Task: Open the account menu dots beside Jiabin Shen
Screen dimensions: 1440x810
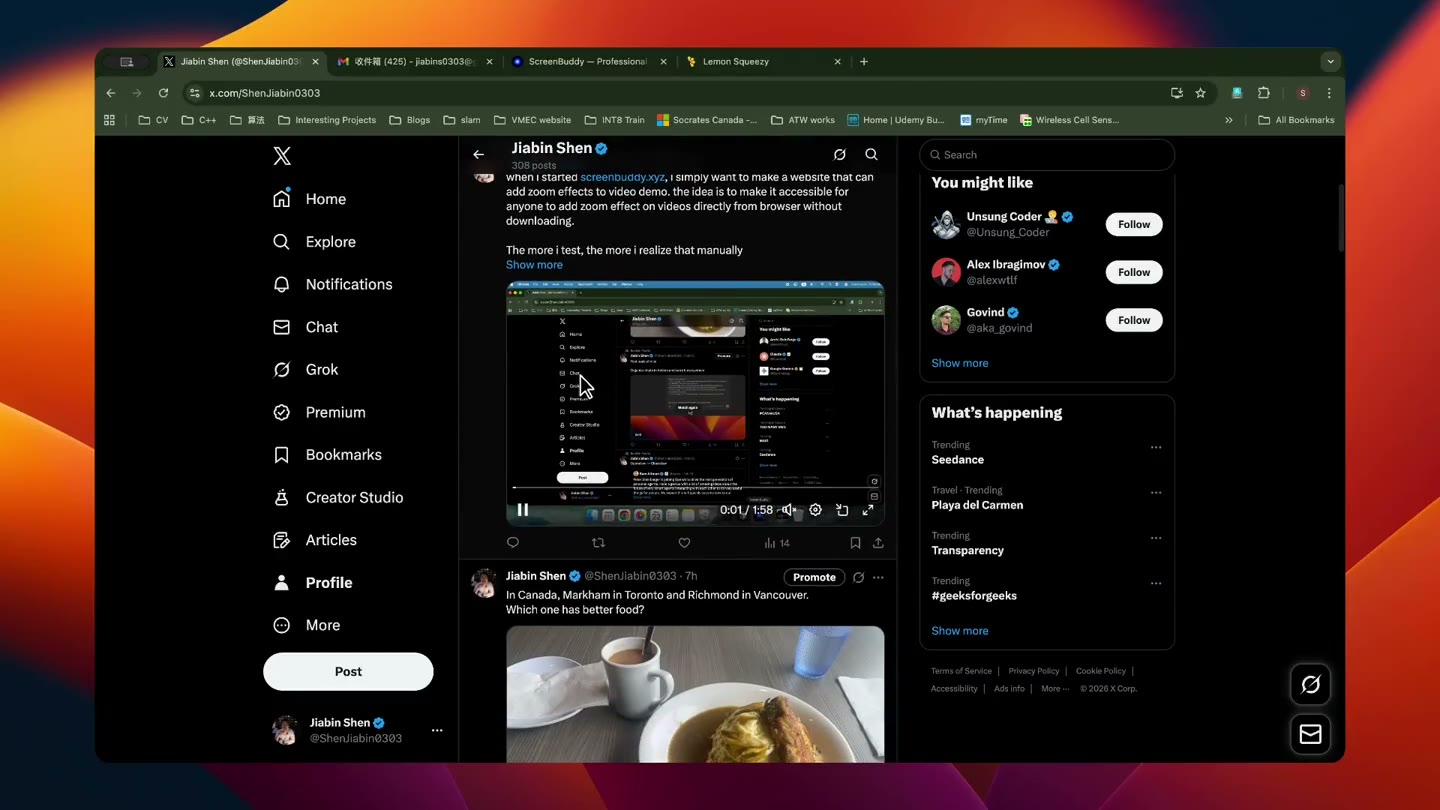Action: tap(437, 731)
